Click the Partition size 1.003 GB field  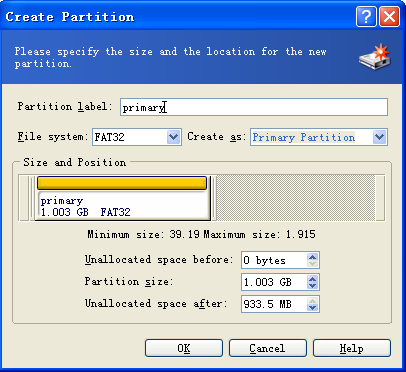[274, 282]
